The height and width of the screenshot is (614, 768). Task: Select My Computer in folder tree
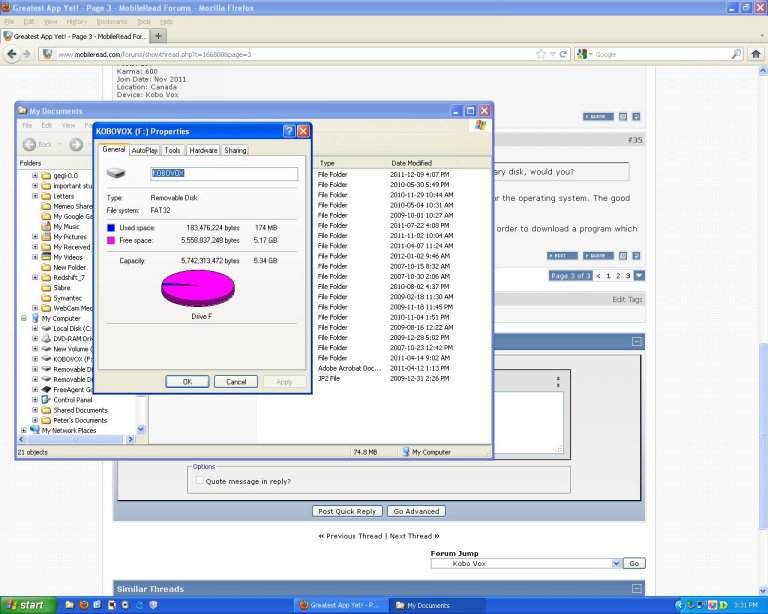coord(61,318)
